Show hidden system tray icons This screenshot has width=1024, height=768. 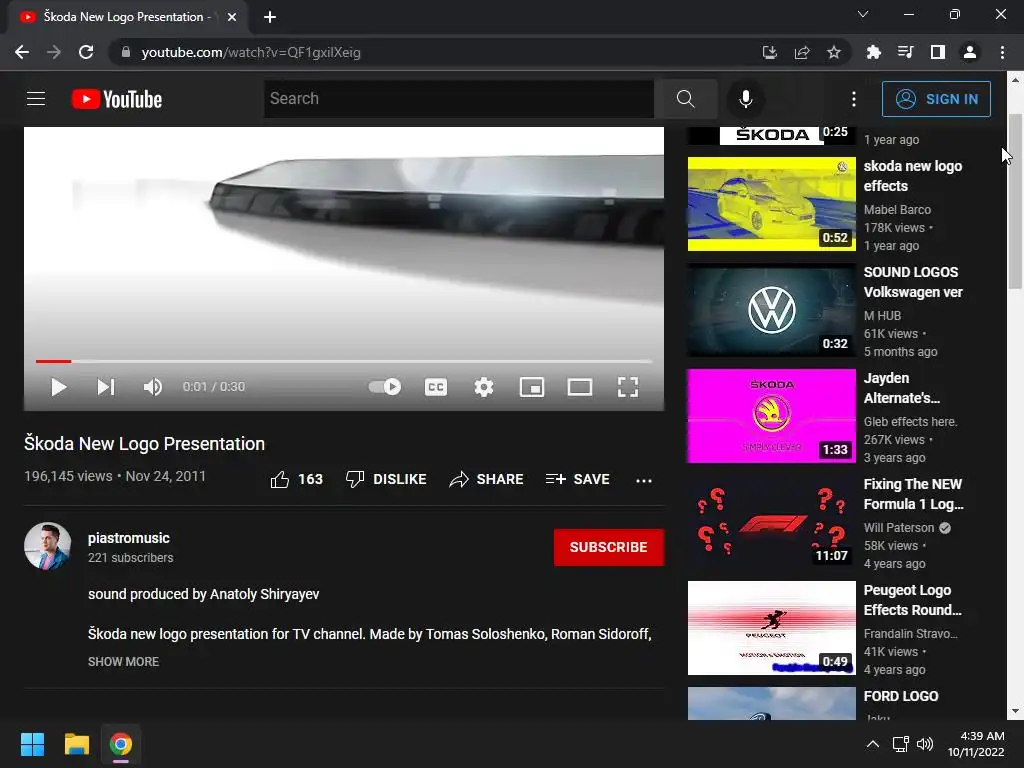pos(872,744)
